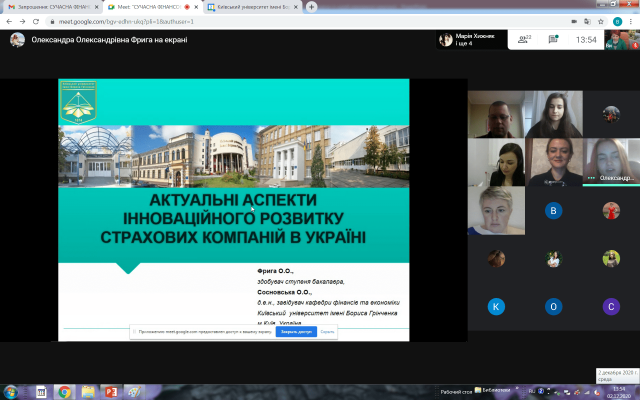The height and width of the screenshot is (400, 640).
Task: Click the taskbar clock showing 13:54
Action: pos(617,391)
